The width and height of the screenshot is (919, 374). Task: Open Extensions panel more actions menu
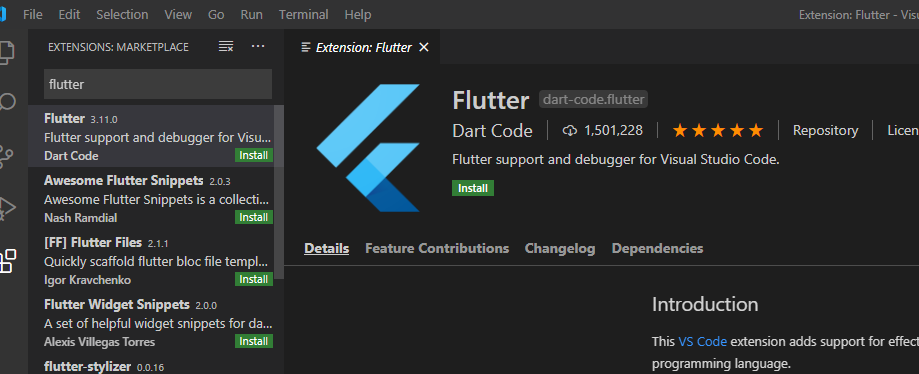click(x=258, y=46)
